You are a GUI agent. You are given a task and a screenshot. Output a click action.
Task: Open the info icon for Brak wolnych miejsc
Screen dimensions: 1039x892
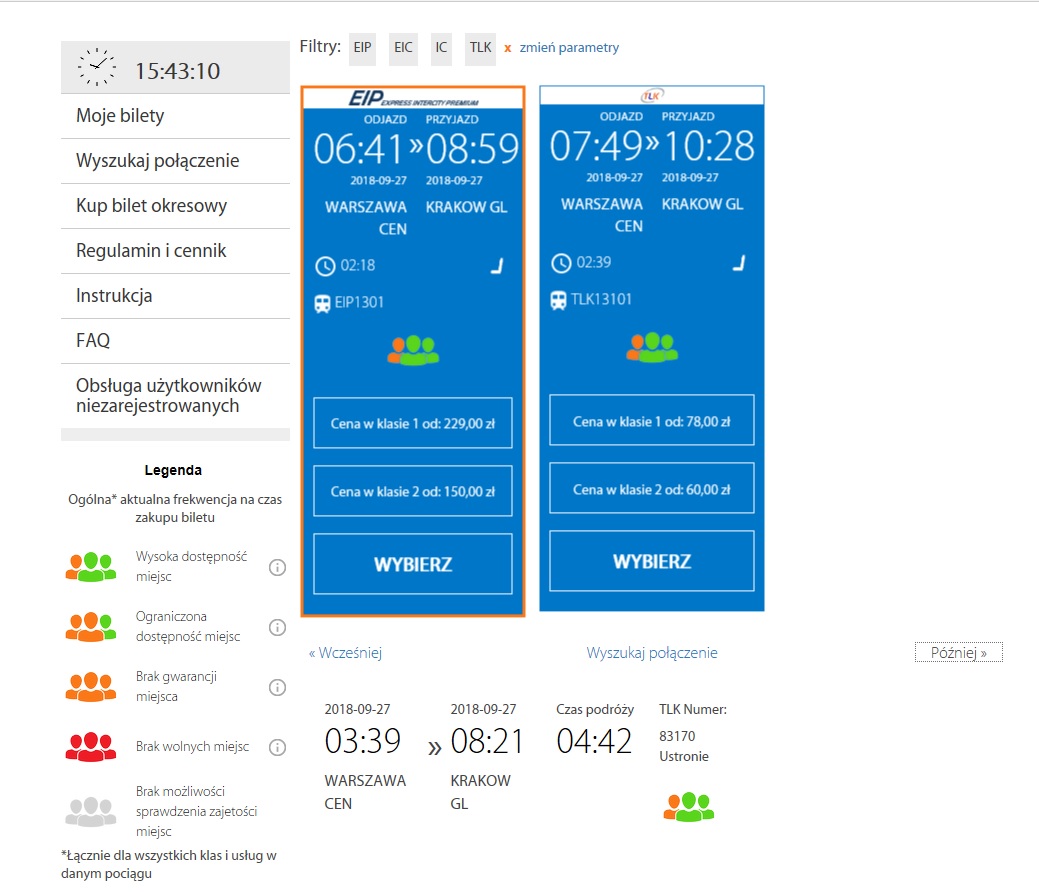(277, 748)
